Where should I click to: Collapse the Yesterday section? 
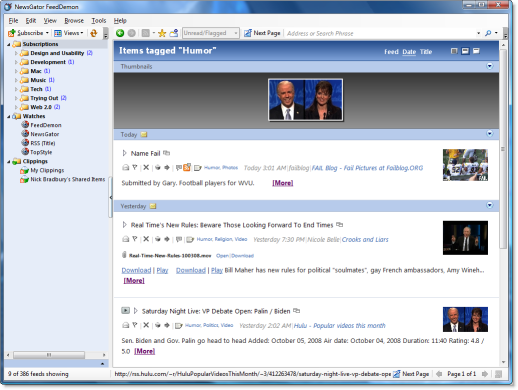tap(489, 205)
